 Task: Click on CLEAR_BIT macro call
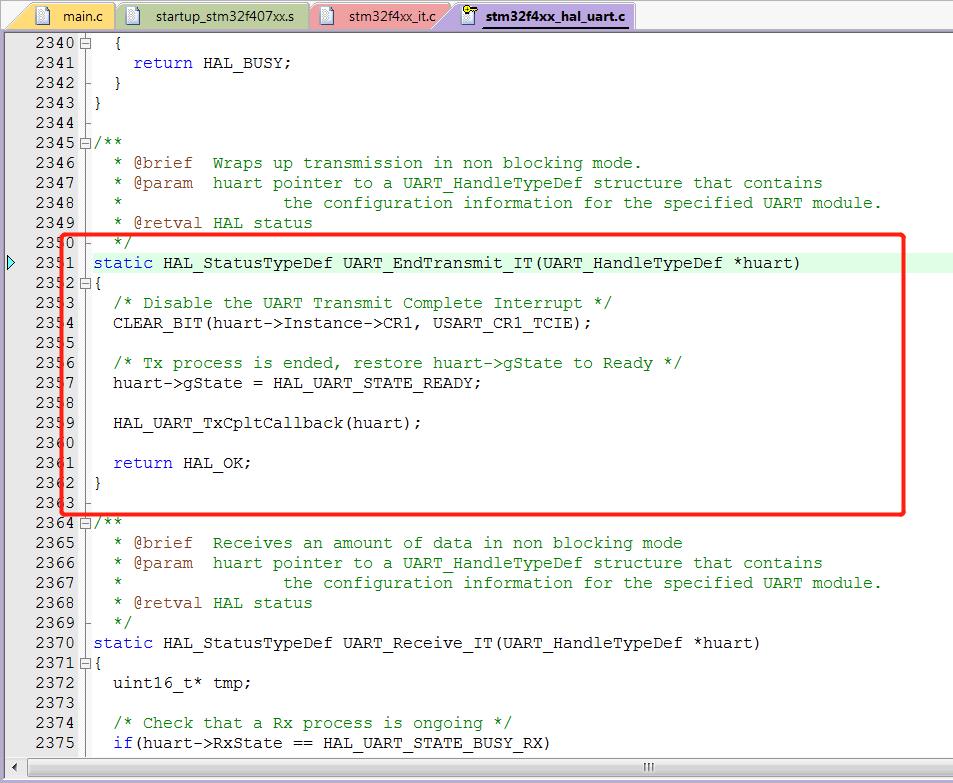tap(157, 323)
